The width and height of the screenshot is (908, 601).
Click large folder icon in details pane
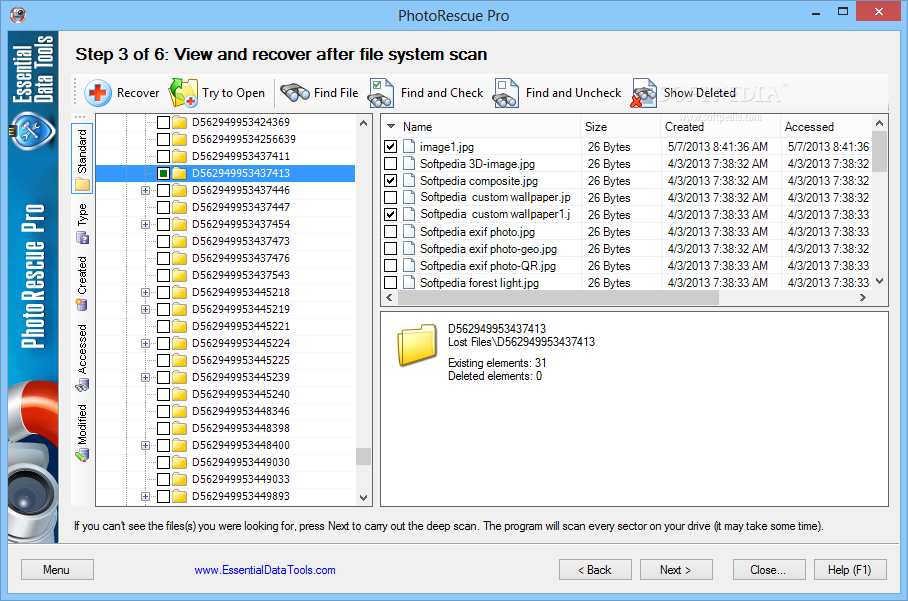pyautogui.click(x=417, y=345)
